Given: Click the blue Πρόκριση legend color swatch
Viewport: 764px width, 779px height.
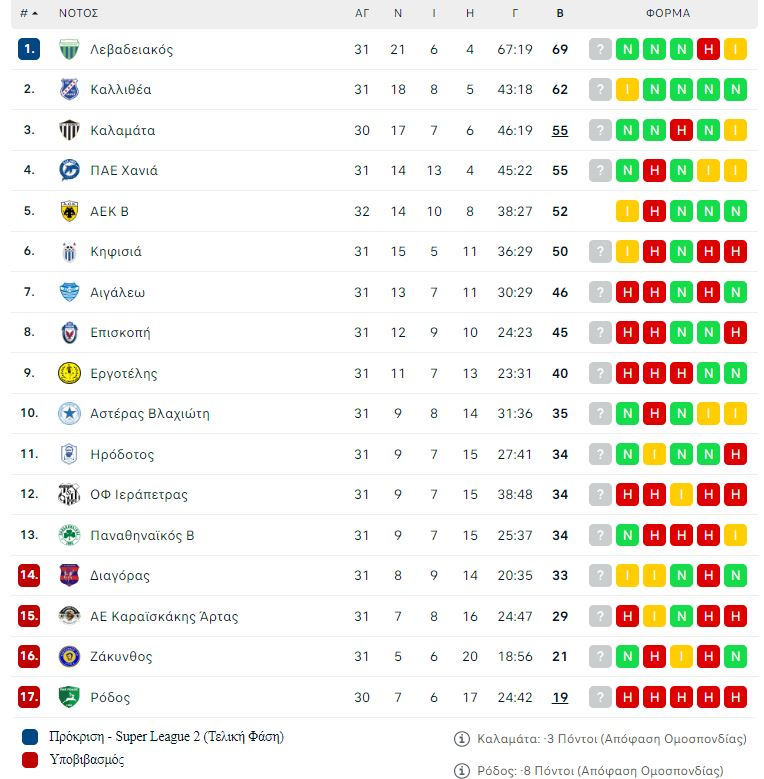Looking at the screenshot, I should pyautogui.click(x=30, y=737).
